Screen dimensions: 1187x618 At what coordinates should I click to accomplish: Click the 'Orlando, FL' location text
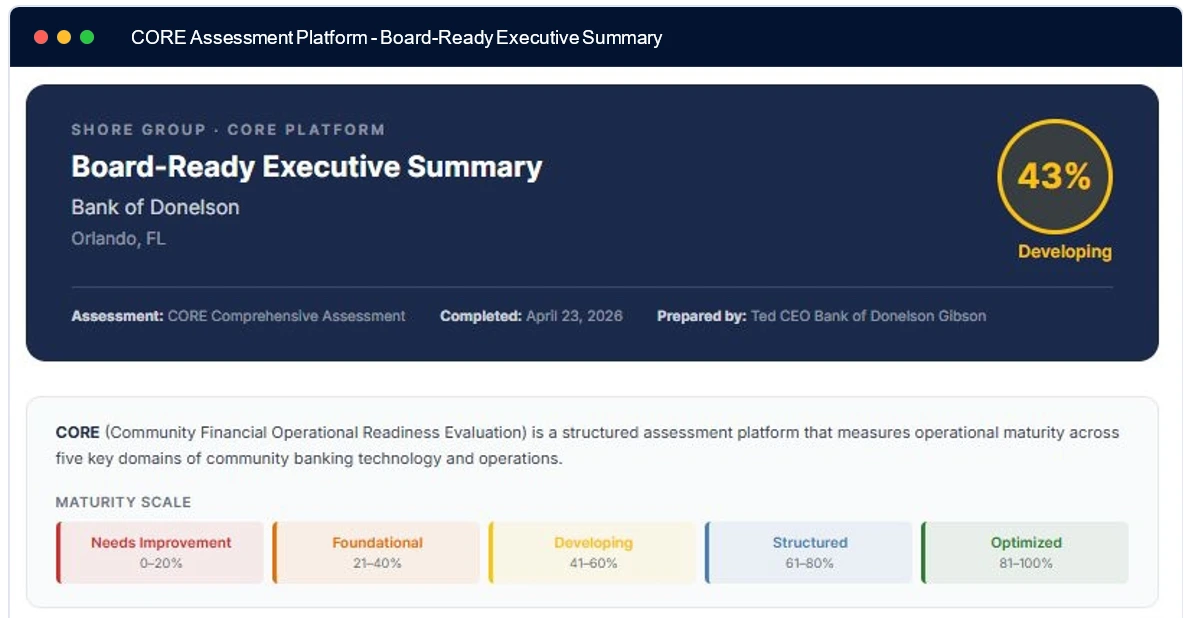point(118,239)
